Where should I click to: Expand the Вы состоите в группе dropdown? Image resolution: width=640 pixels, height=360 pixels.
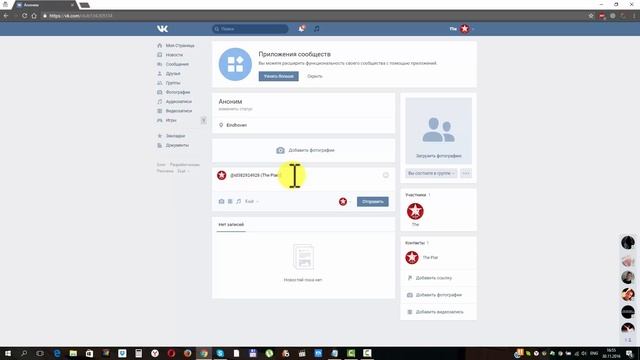tap(431, 173)
